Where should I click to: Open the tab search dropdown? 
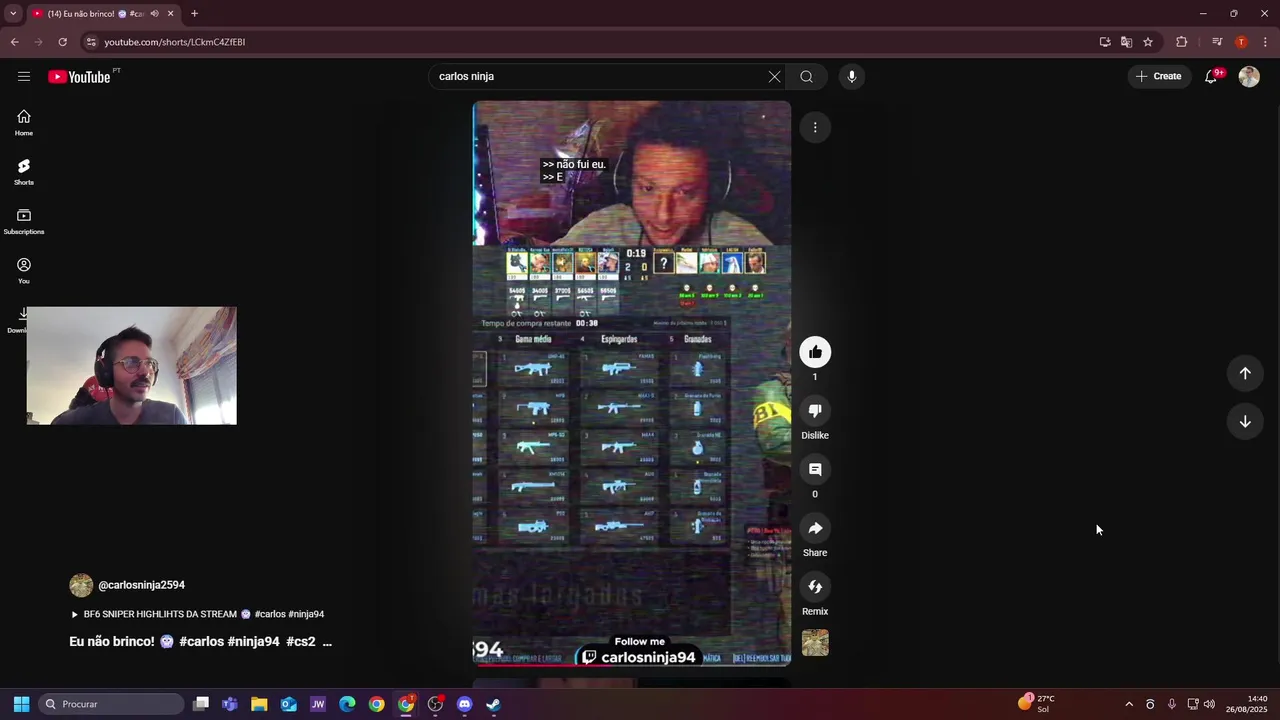[x=13, y=14]
